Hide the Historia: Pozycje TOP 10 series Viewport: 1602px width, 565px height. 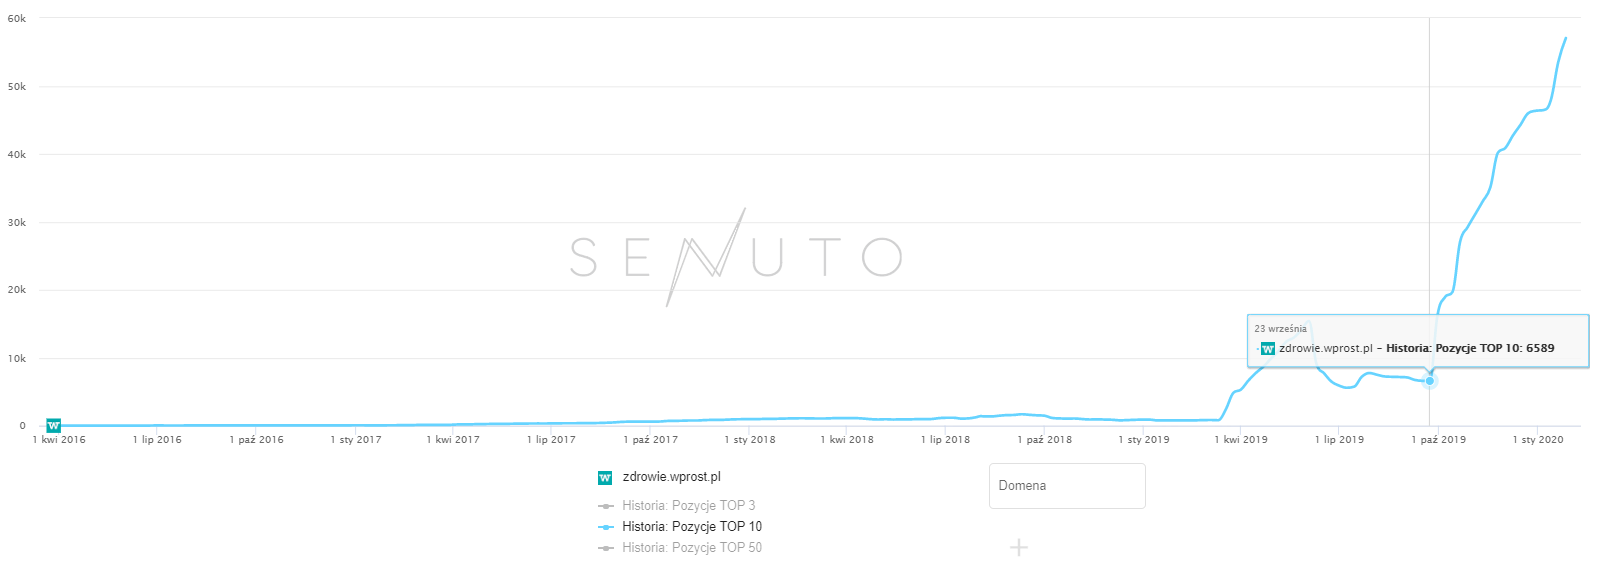(691, 527)
